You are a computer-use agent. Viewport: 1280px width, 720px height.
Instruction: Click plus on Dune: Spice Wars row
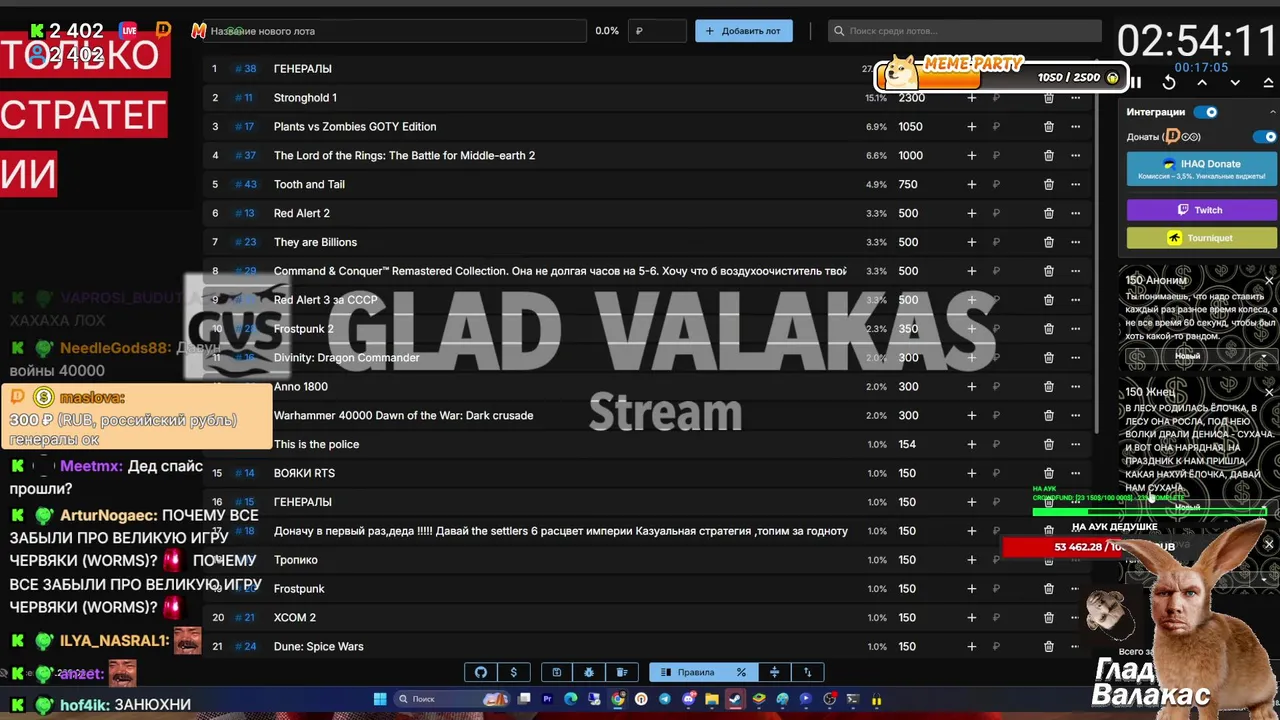click(x=971, y=646)
